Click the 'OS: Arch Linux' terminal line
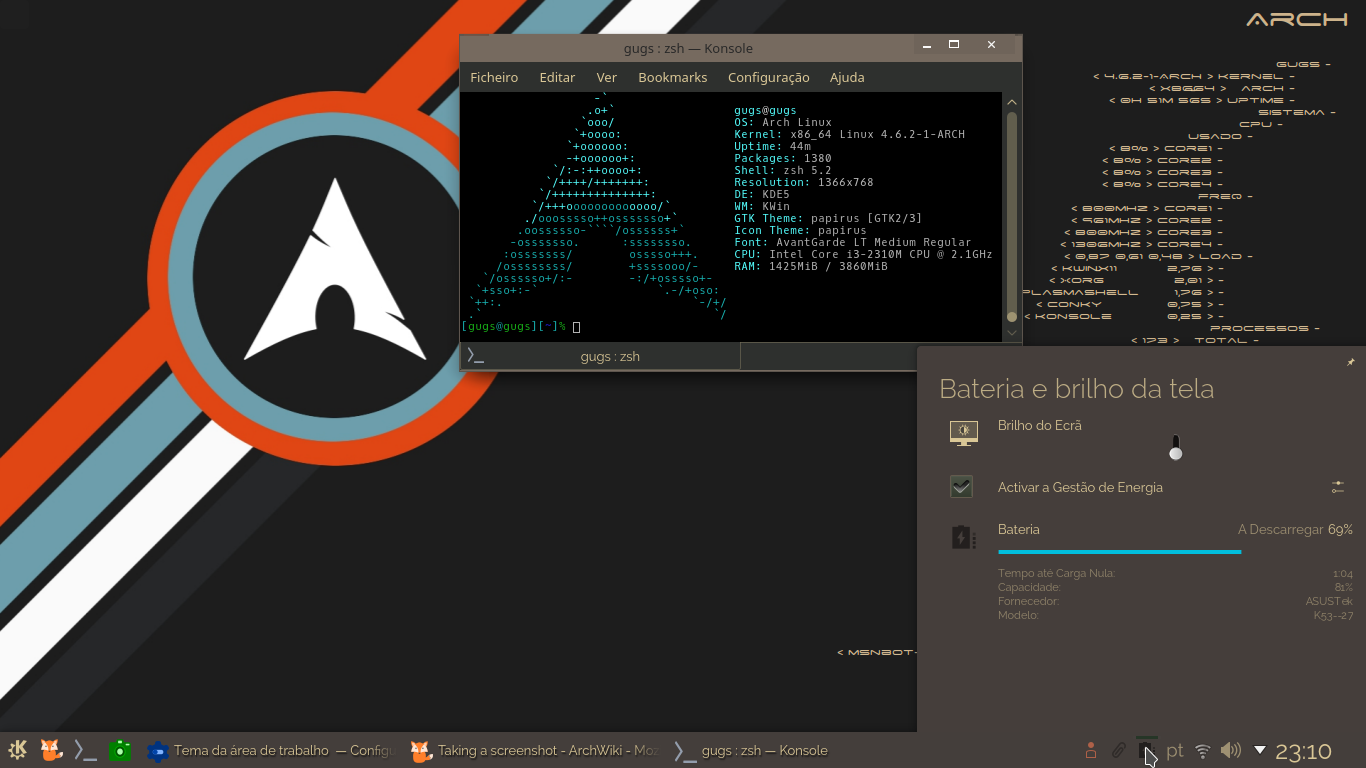 tap(782, 122)
